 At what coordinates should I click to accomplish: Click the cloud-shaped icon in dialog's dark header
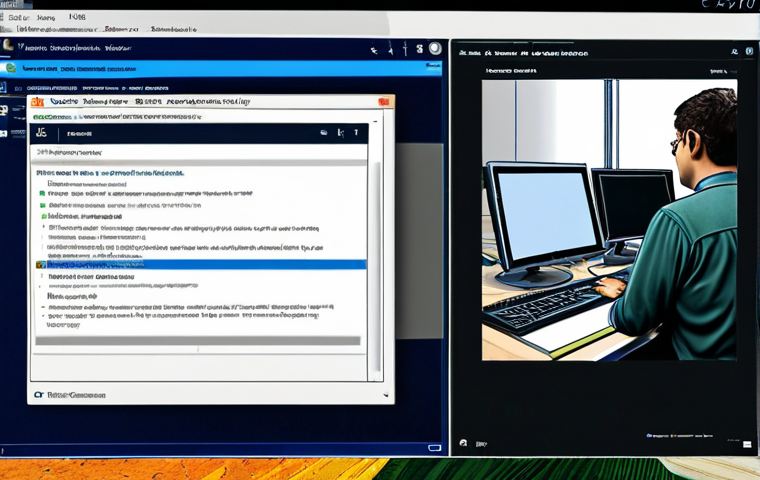pyautogui.click(x=324, y=133)
